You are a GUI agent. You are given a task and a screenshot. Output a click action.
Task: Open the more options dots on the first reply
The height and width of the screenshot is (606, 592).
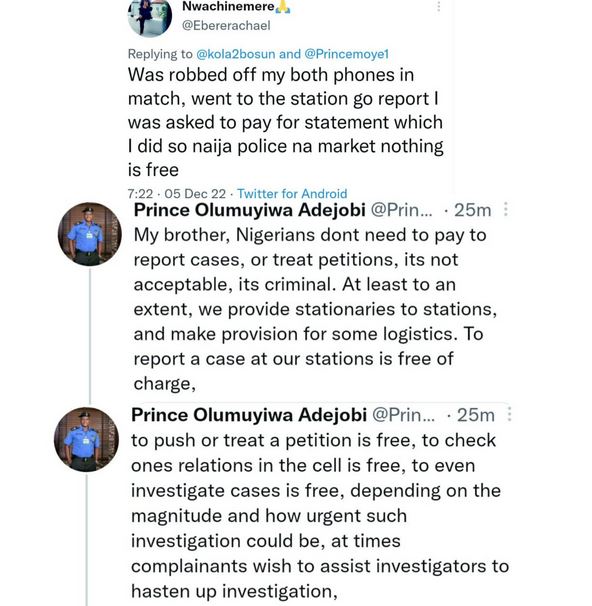pos(506,209)
